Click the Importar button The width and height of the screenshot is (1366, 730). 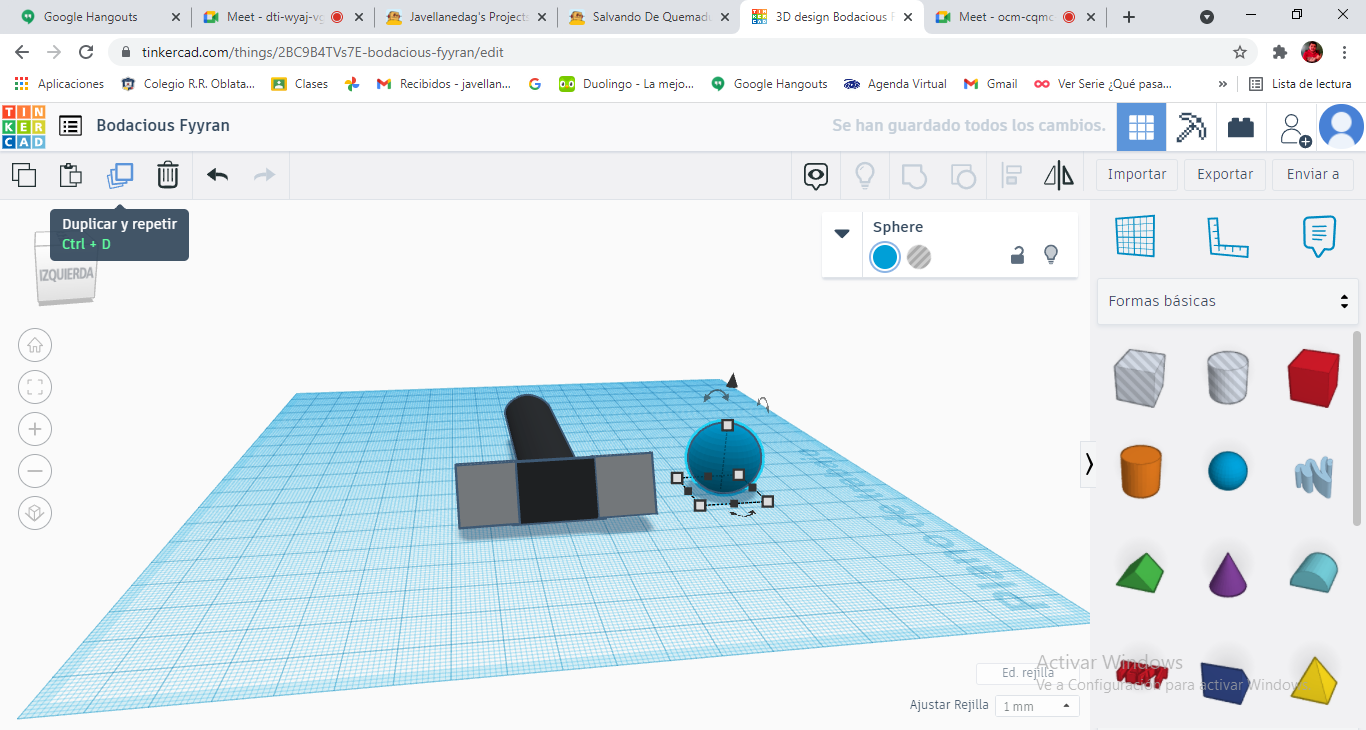pyautogui.click(x=1137, y=174)
